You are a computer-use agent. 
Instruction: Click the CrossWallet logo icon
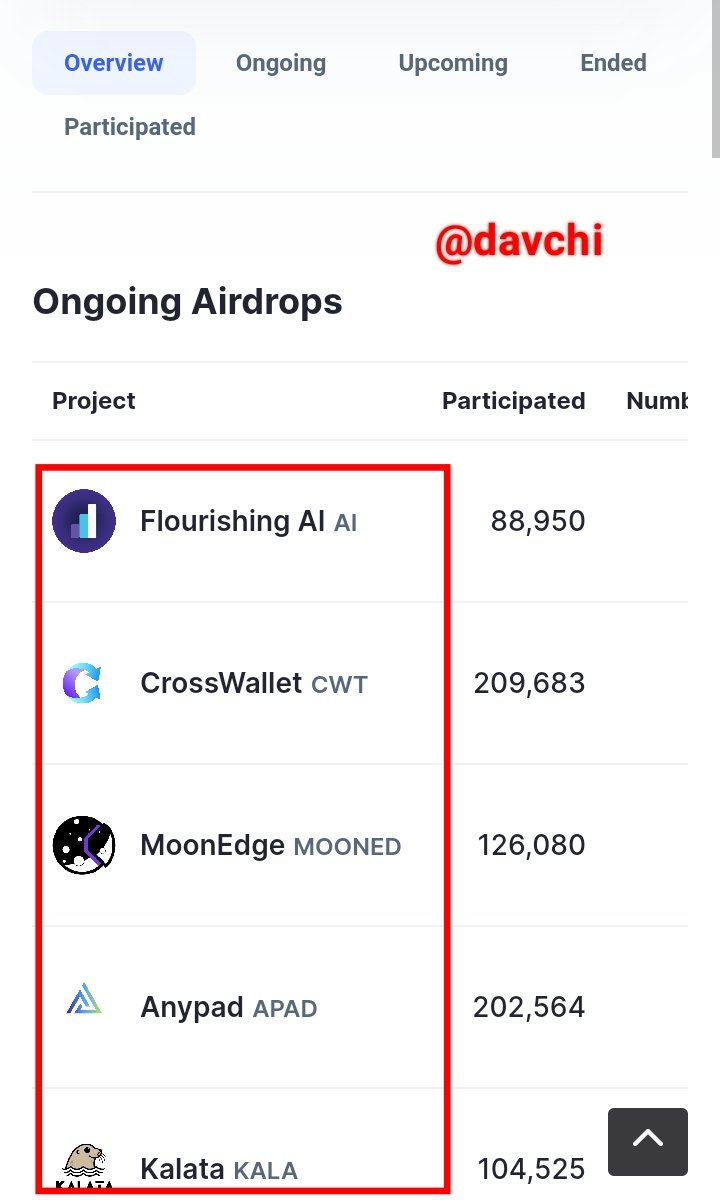click(x=84, y=683)
